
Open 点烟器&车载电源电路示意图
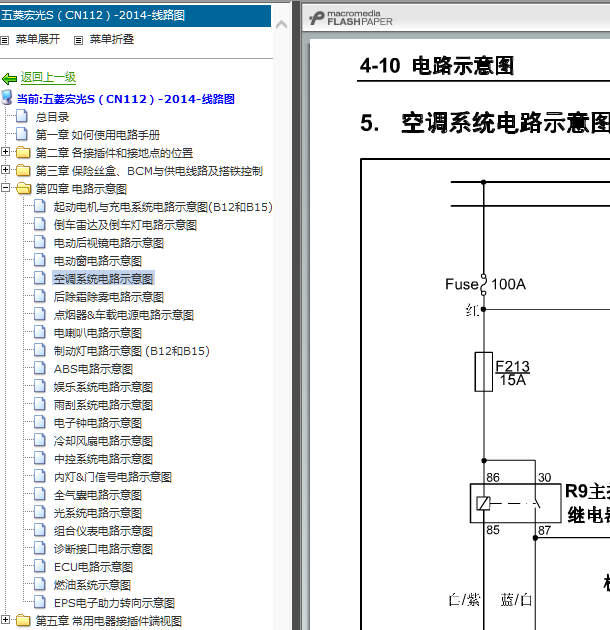[x=124, y=315]
